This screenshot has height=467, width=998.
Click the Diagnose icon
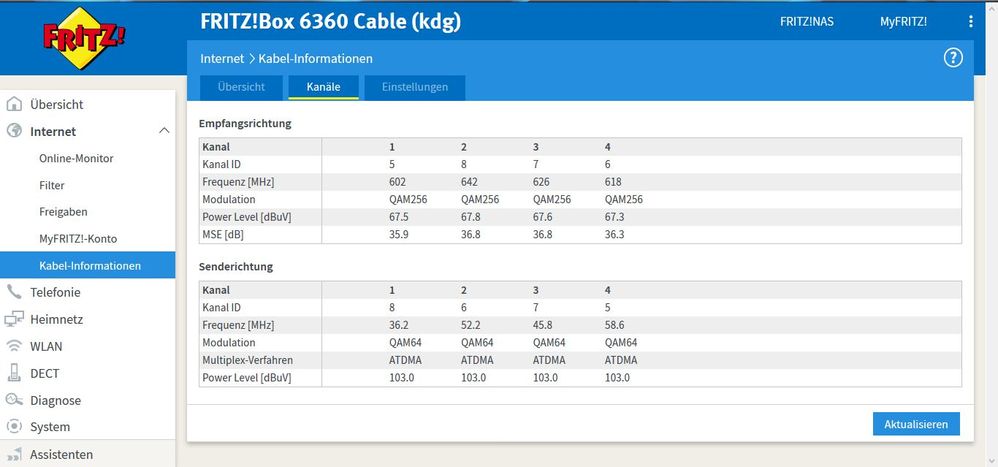pyautogui.click(x=14, y=400)
